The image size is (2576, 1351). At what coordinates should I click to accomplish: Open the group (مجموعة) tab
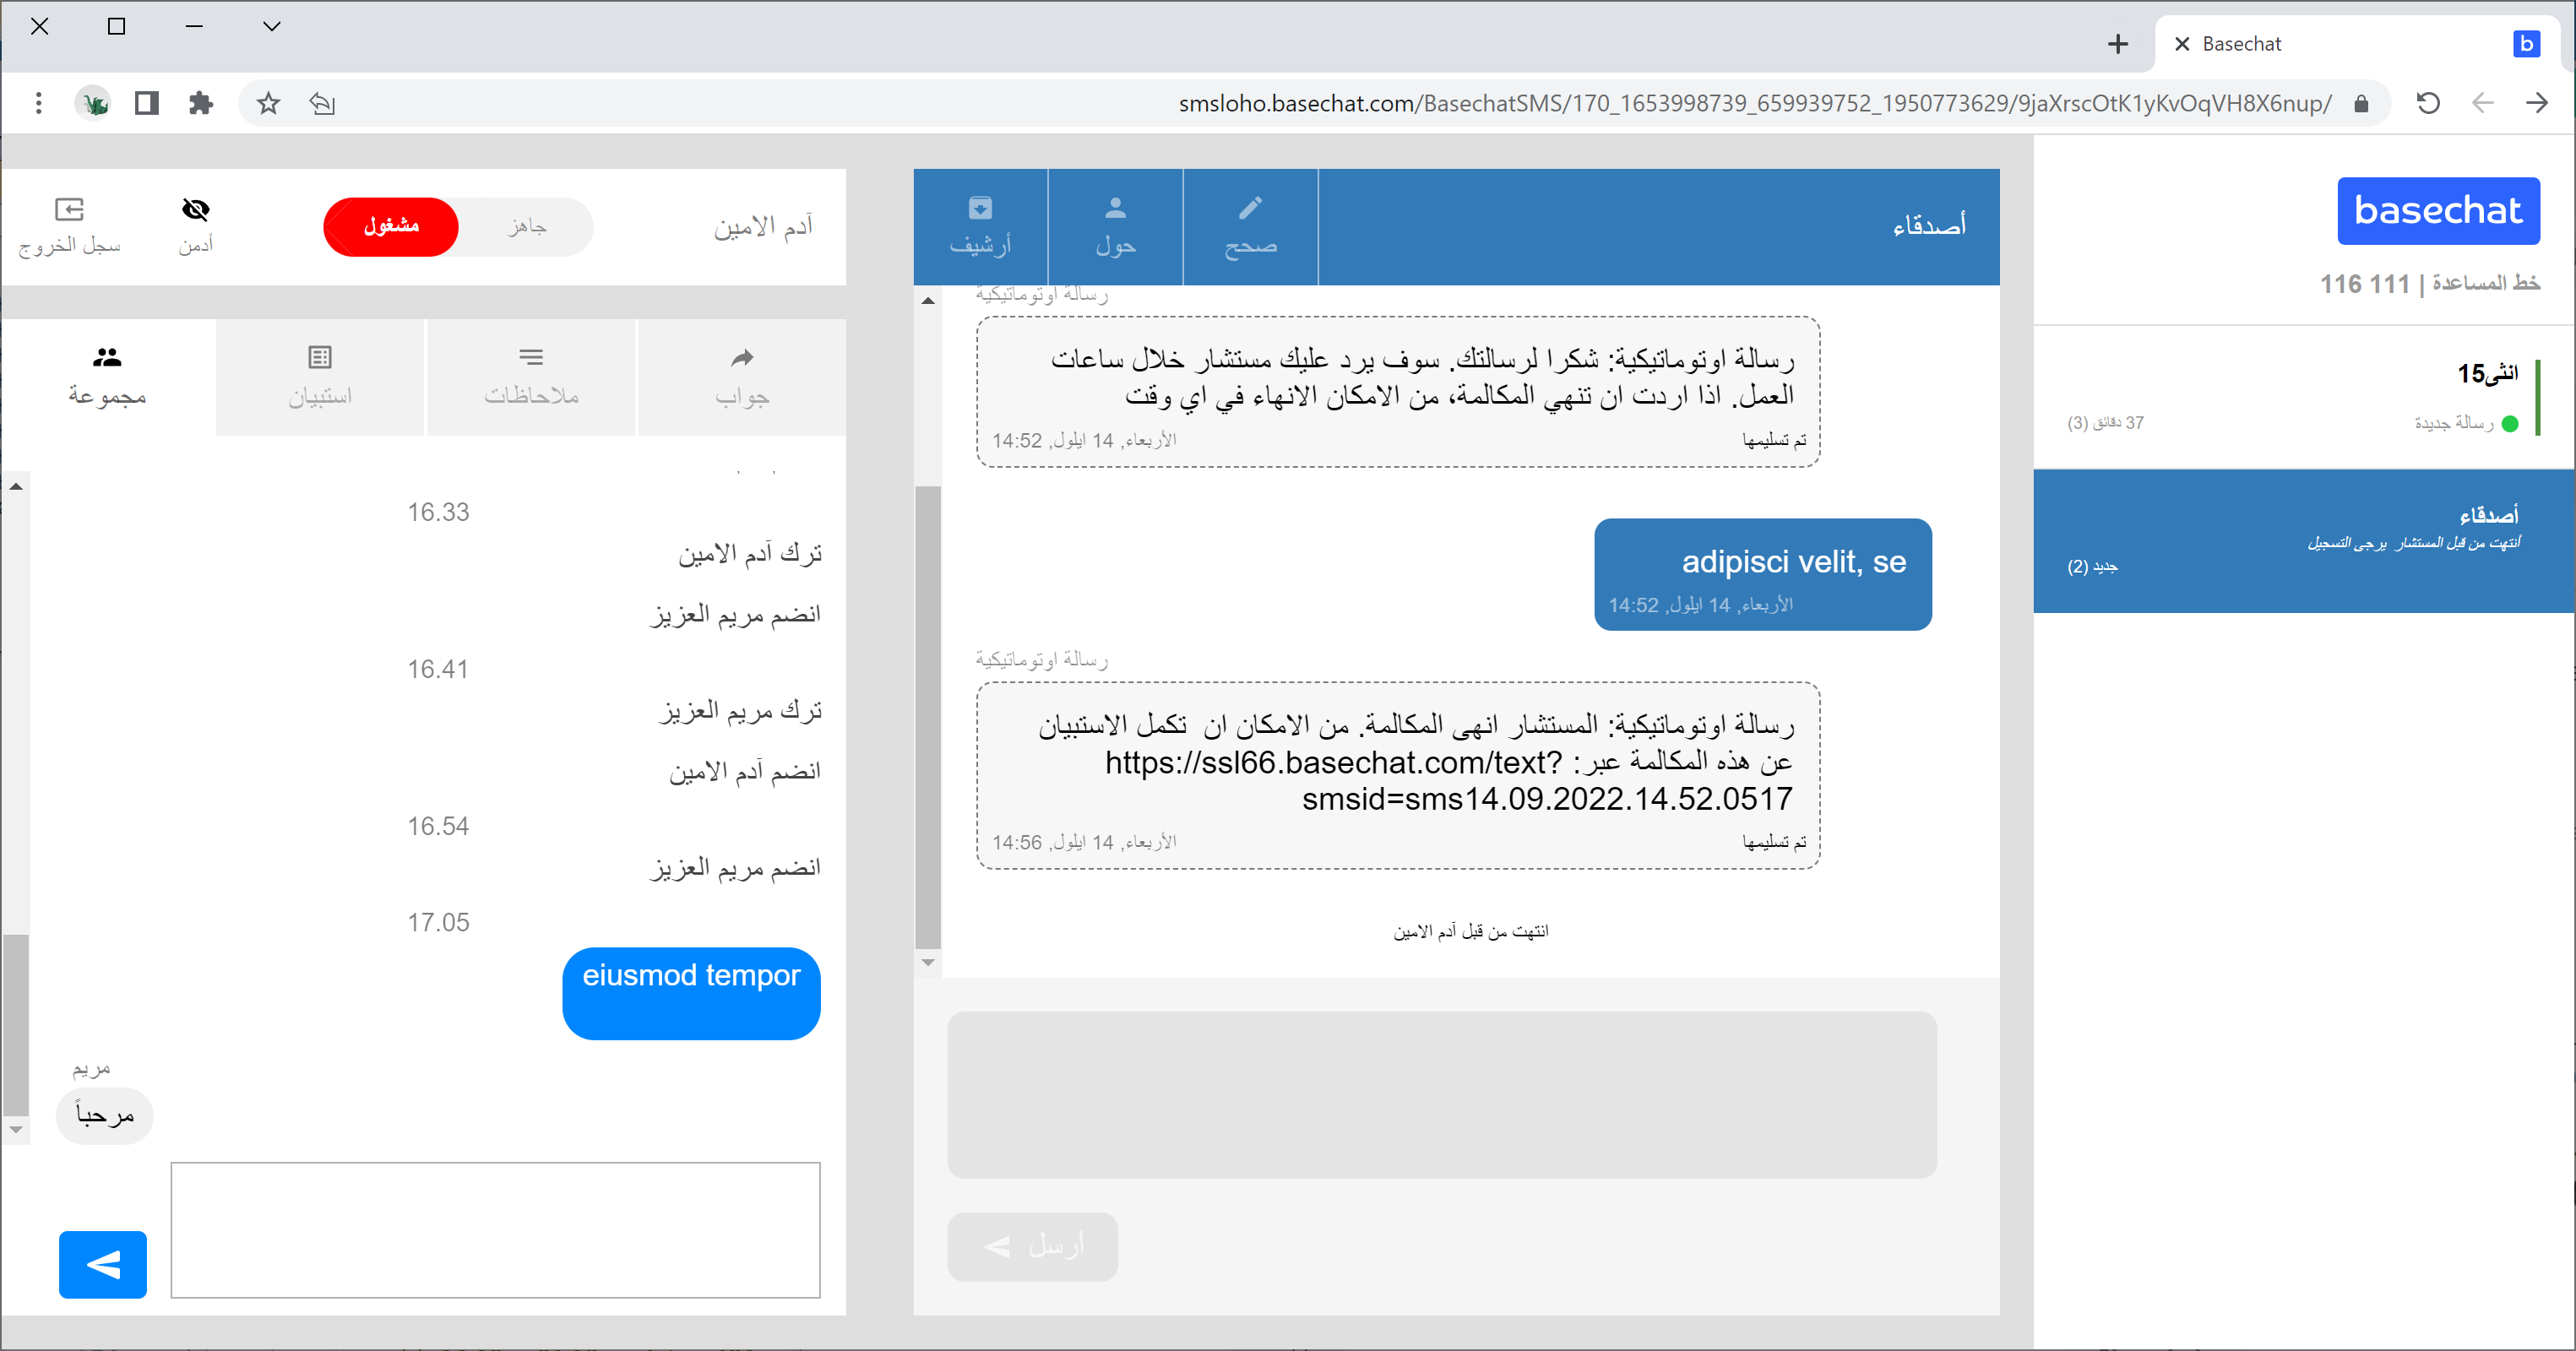107,376
